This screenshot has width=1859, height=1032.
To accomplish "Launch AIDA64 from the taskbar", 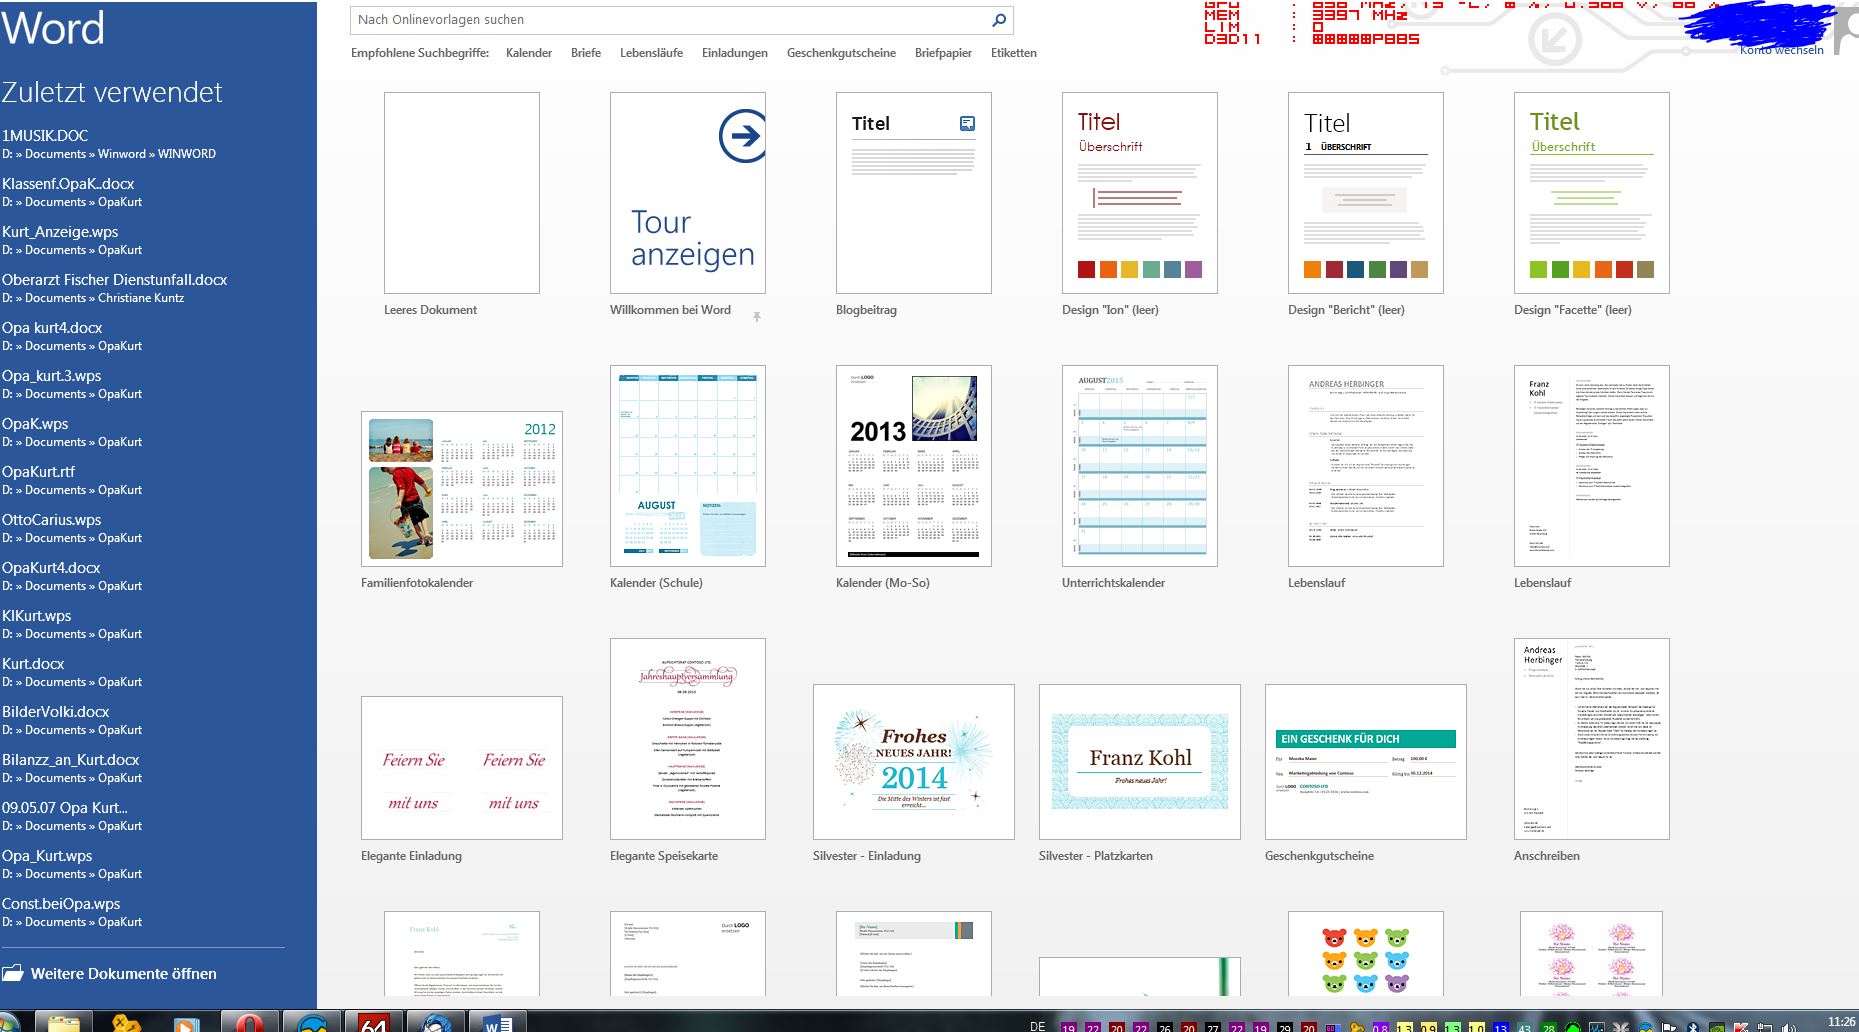I will [x=373, y=1022].
